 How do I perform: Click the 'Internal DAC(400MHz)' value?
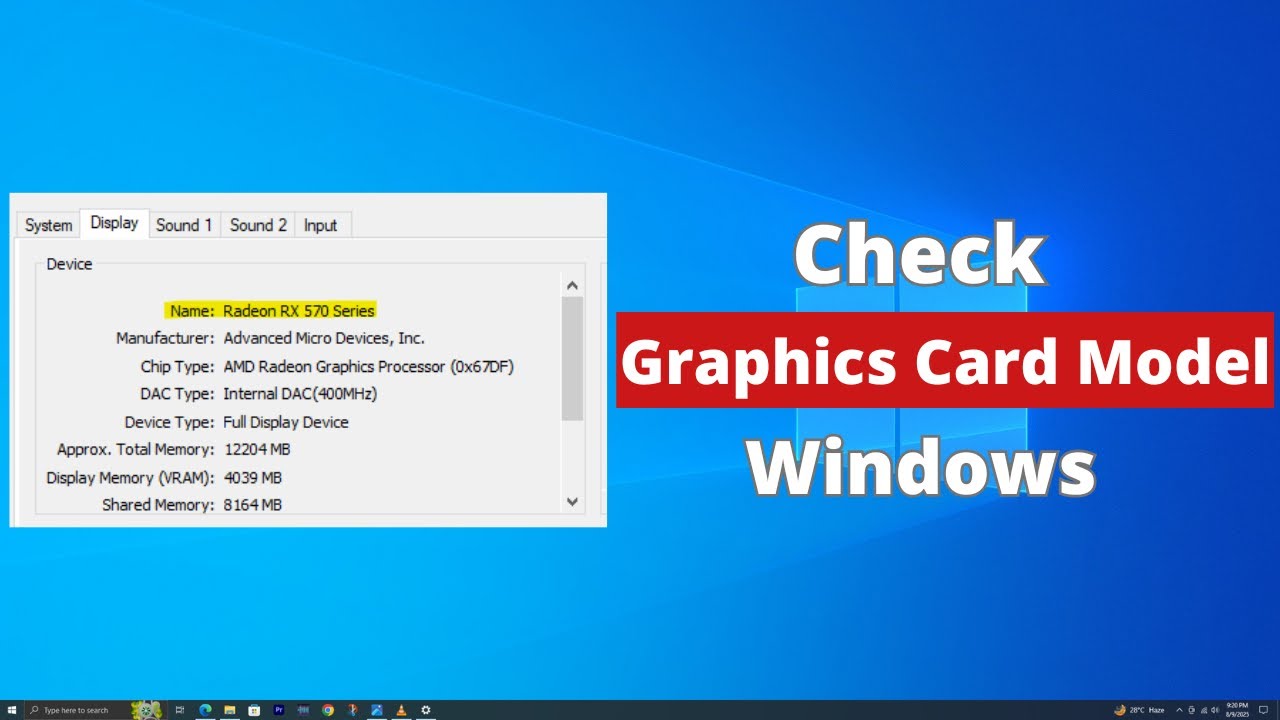click(300, 394)
